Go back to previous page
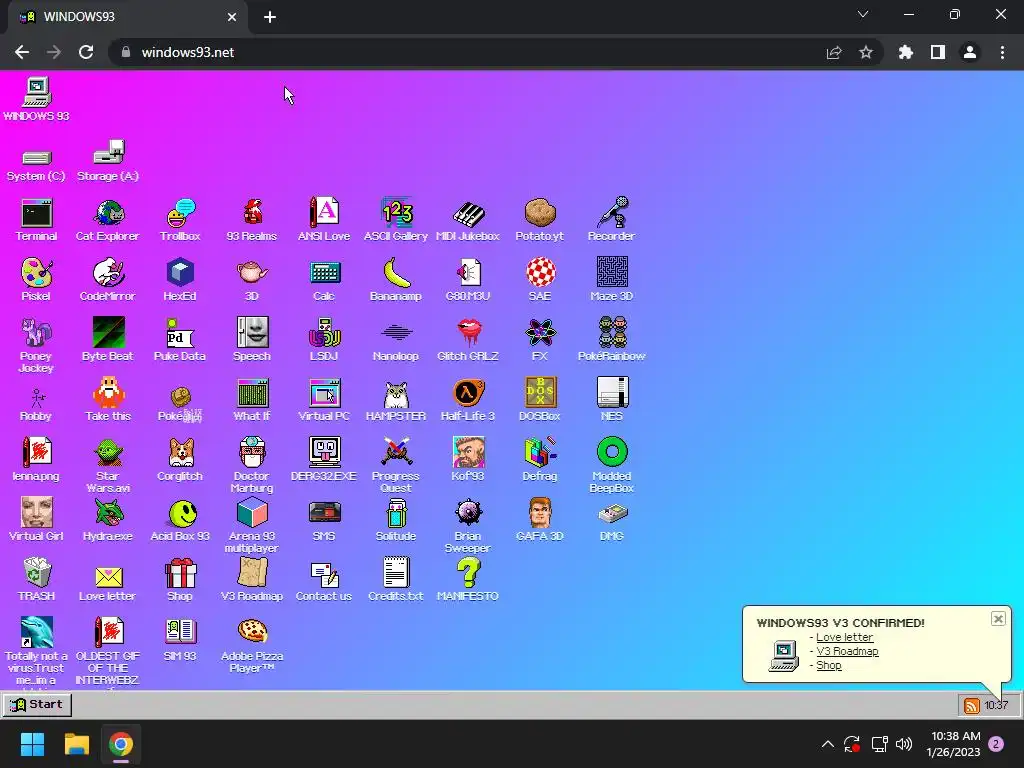Viewport: 1024px width, 768px height. pyautogui.click(x=22, y=52)
